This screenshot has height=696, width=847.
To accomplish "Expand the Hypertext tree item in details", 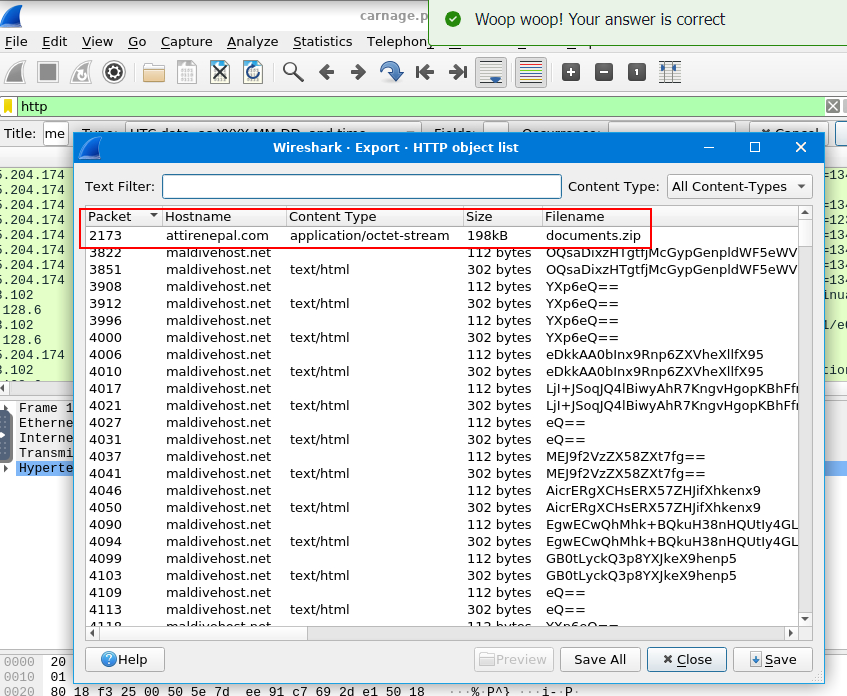I will point(7,468).
